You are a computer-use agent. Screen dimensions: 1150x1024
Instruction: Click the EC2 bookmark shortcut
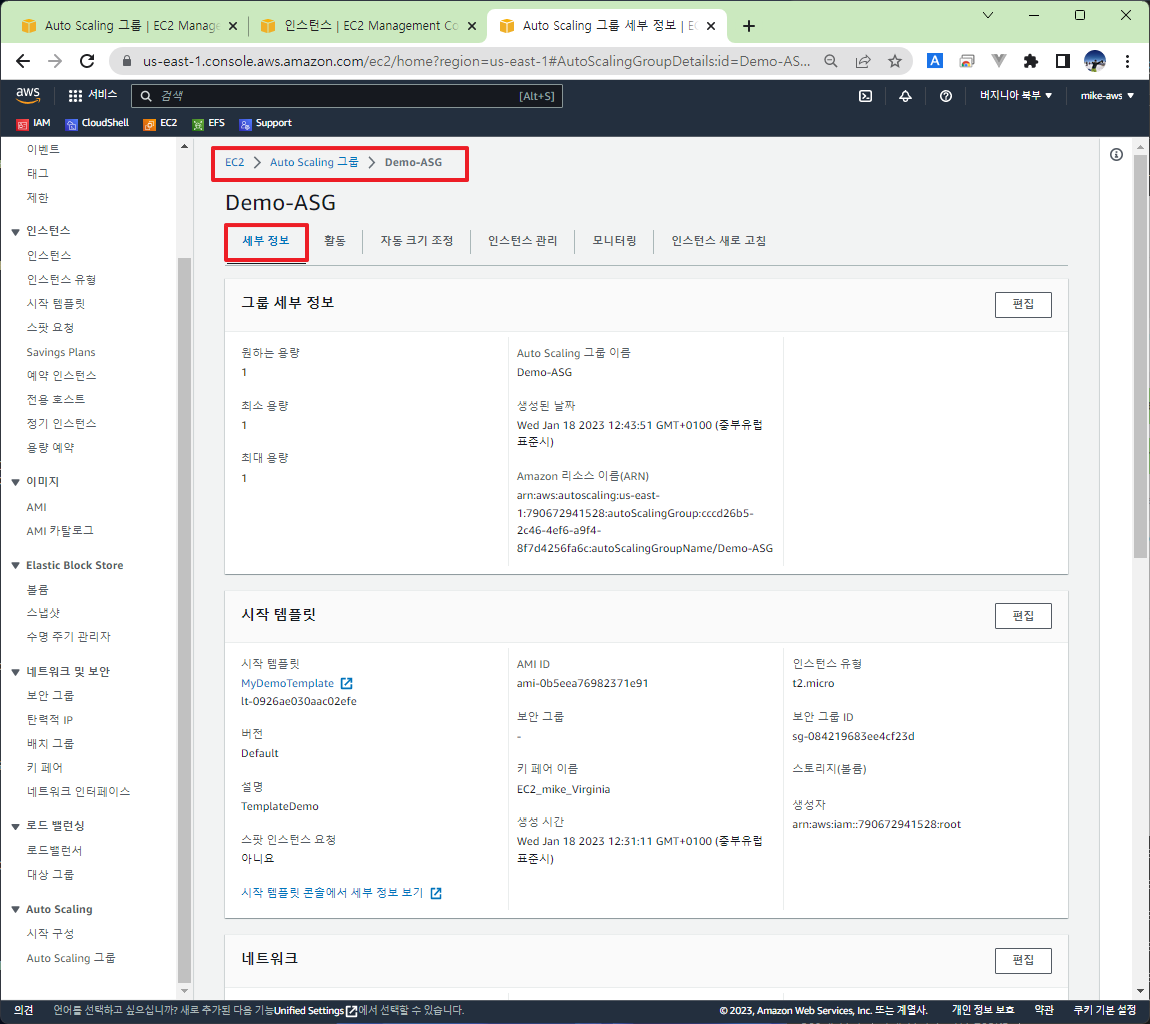161,123
